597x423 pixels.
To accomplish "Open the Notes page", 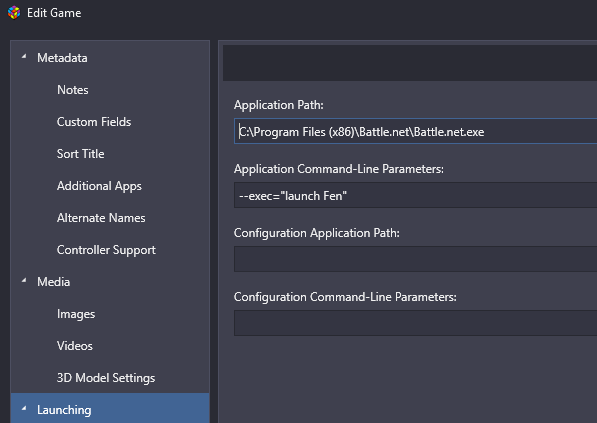I will pyautogui.click(x=72, y=90).
